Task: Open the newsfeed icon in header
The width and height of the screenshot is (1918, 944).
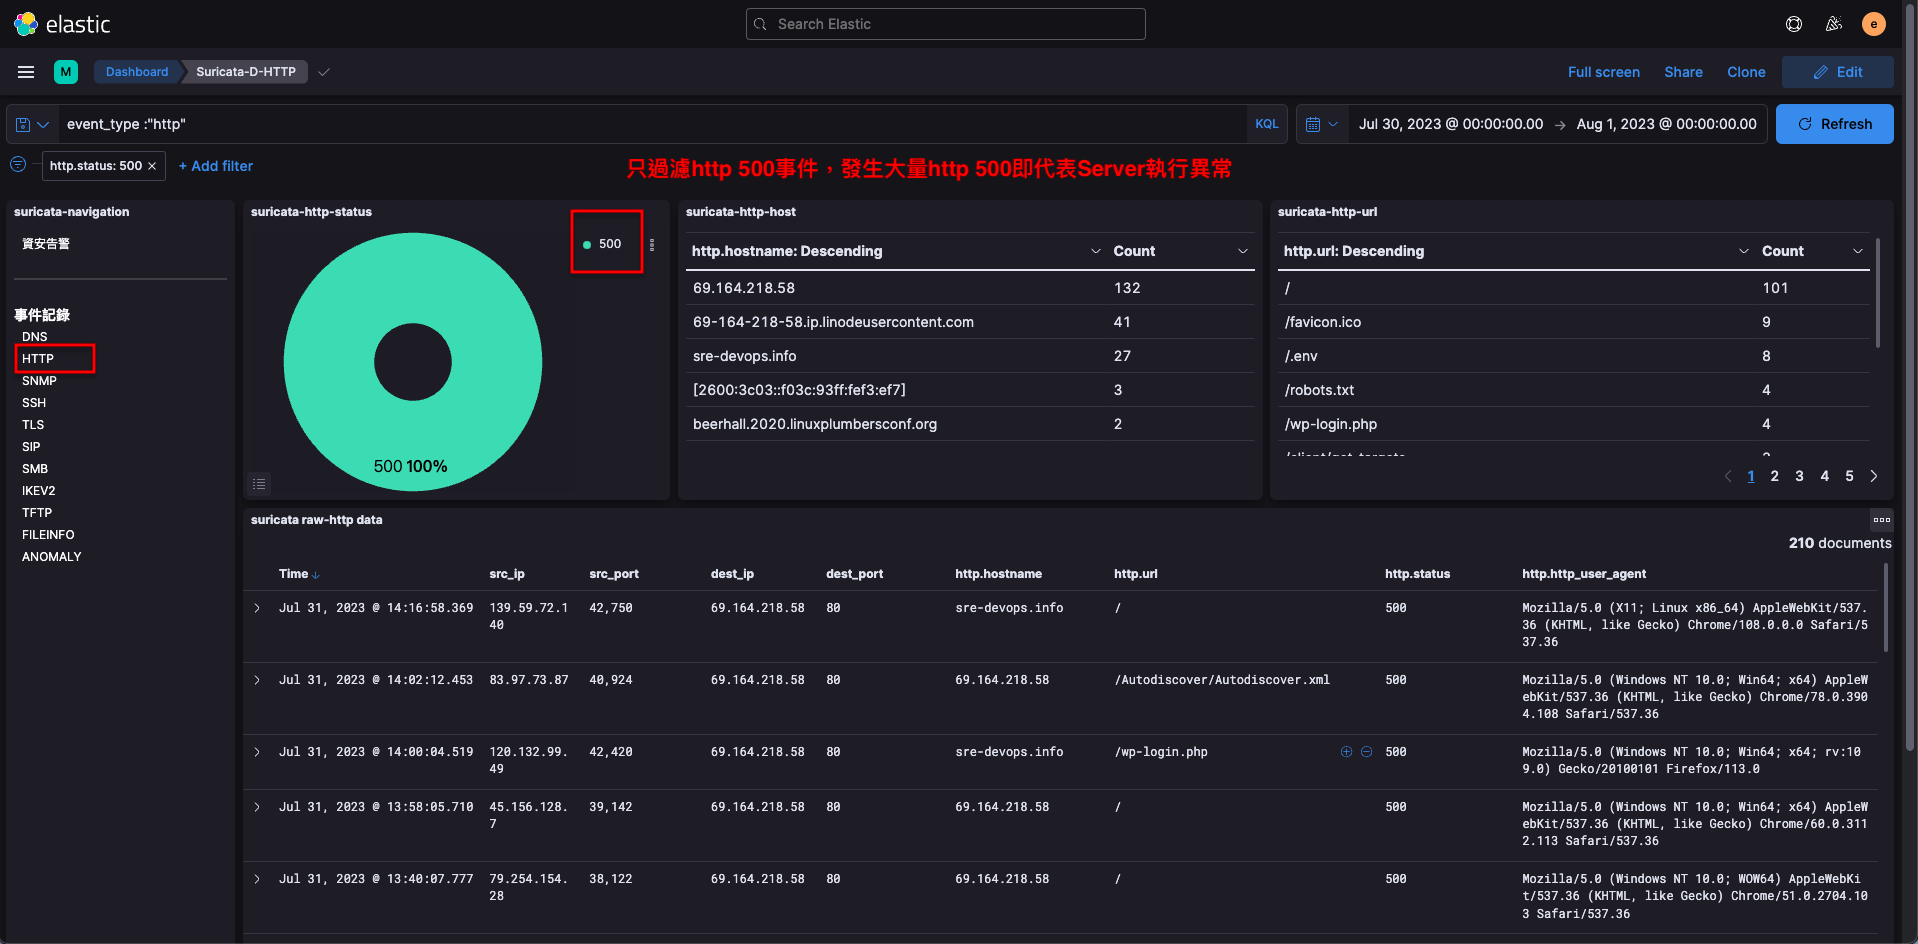Action: point(1834,24)
